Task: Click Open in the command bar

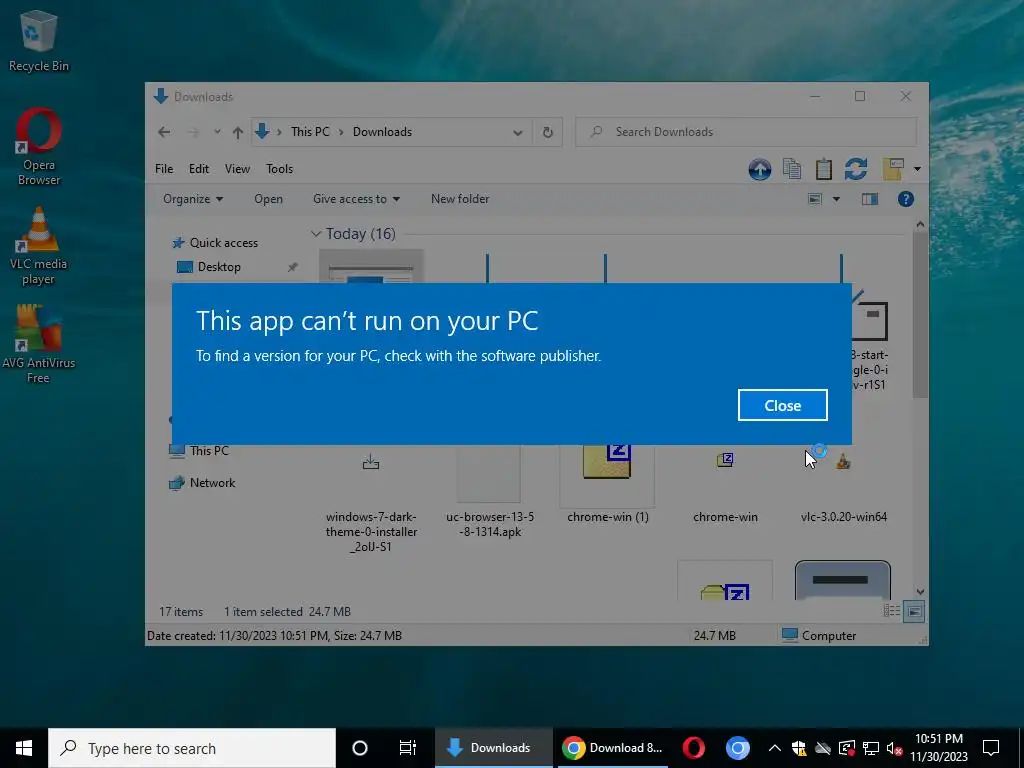Action: pyautogui.click(x=268, y=199)
